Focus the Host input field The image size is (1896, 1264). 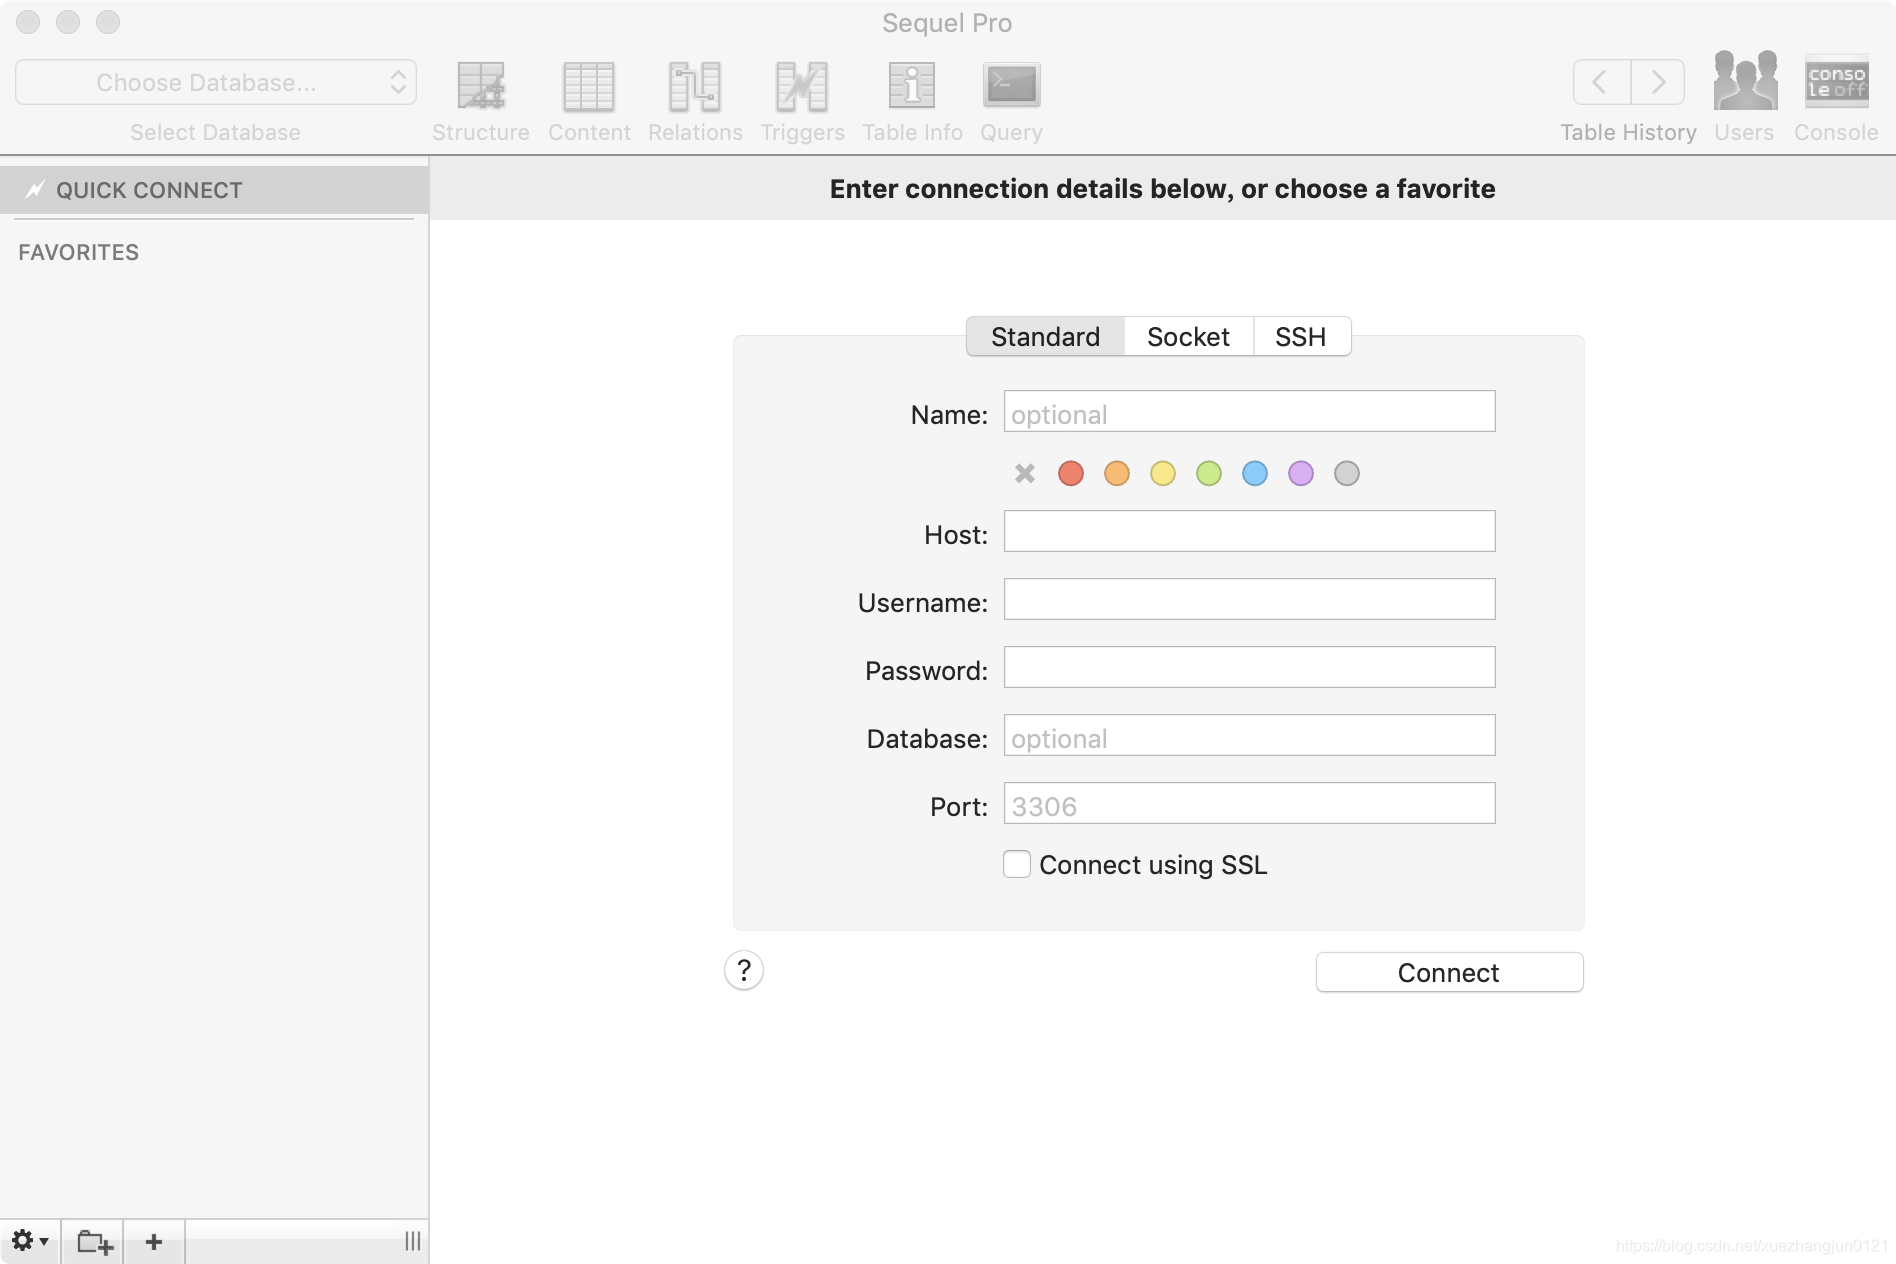[1249, 531]
